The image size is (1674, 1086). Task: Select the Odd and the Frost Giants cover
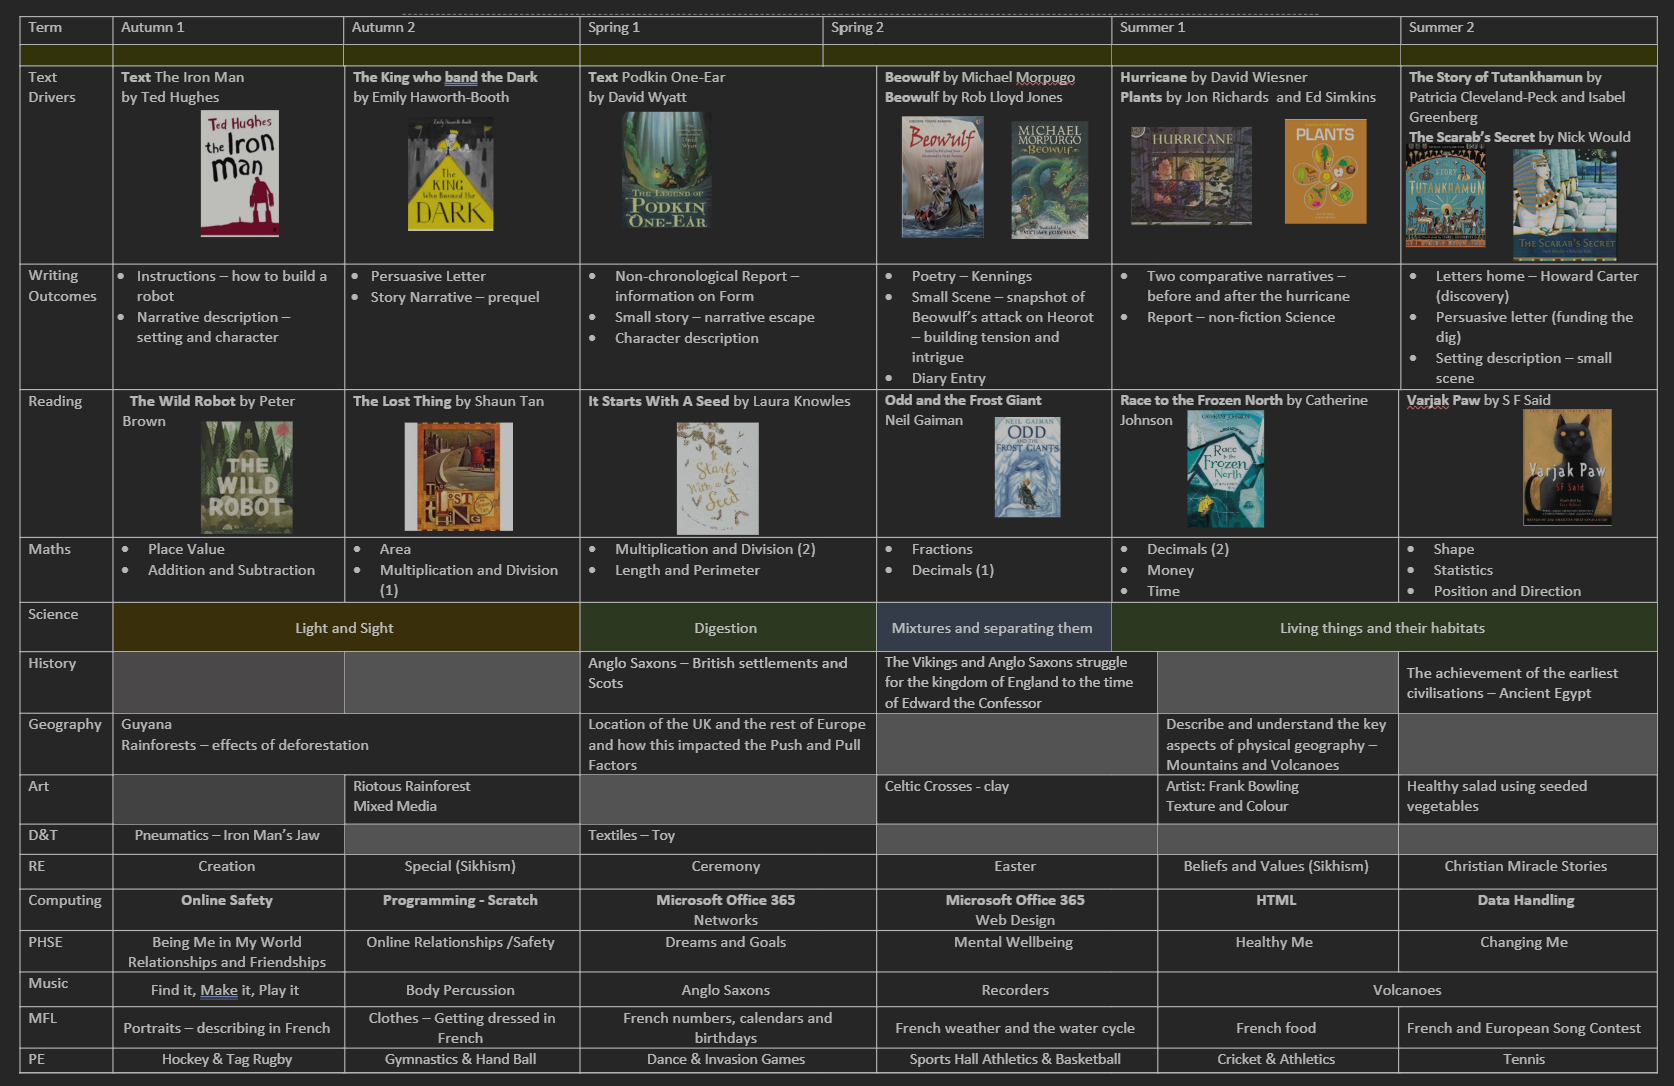(x=1027, y=467)
